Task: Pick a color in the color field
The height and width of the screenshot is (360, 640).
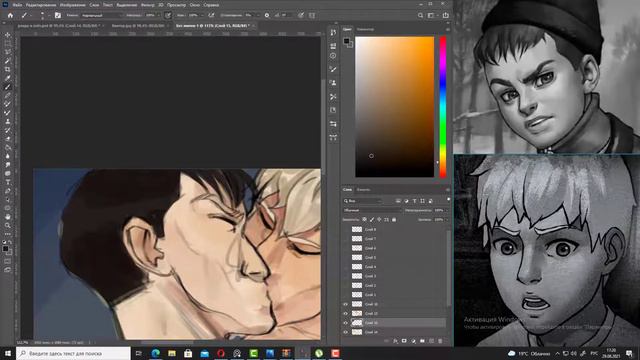Action: 395,107
